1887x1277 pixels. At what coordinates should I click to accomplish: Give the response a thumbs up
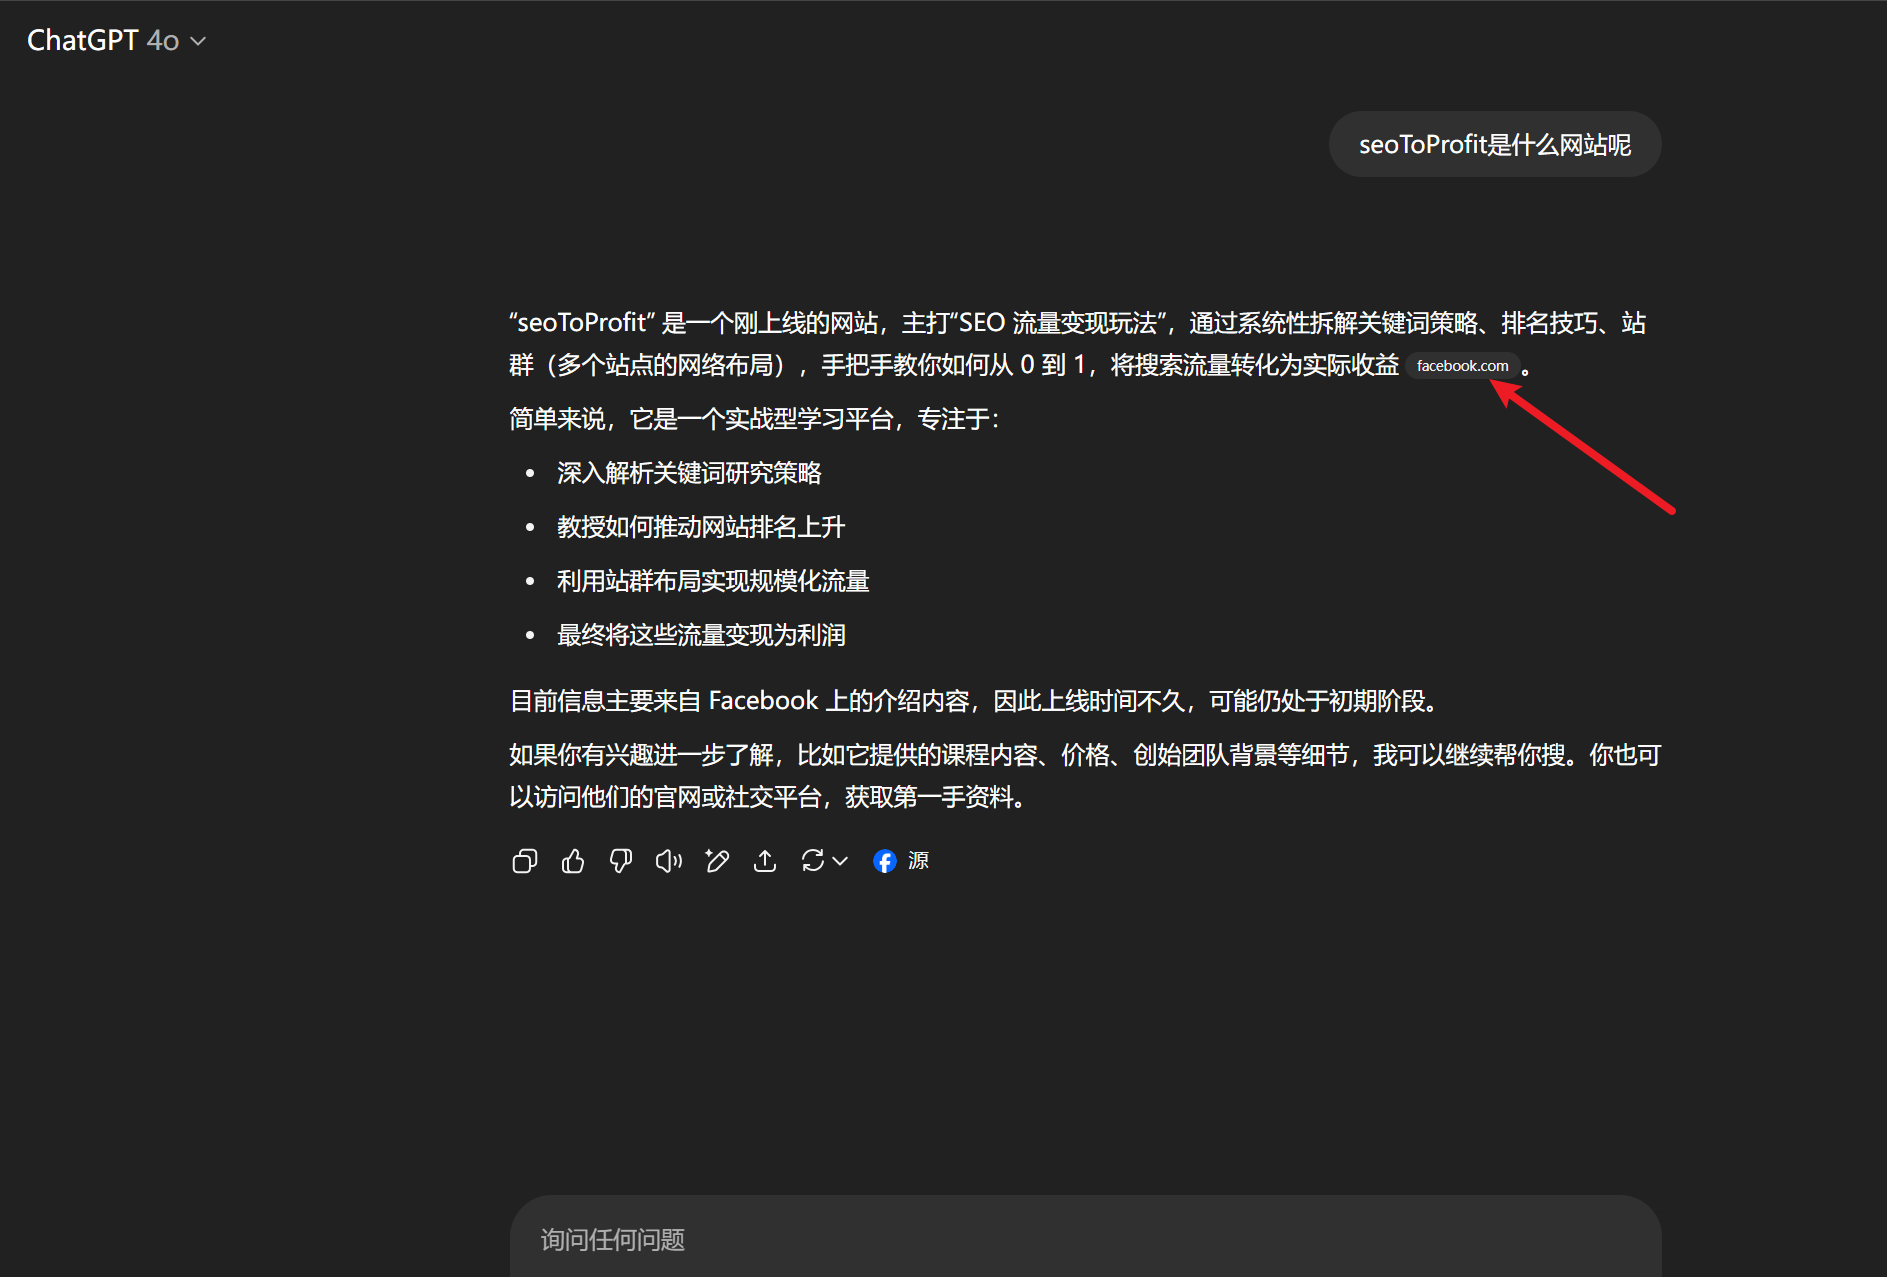coord(573,861)
